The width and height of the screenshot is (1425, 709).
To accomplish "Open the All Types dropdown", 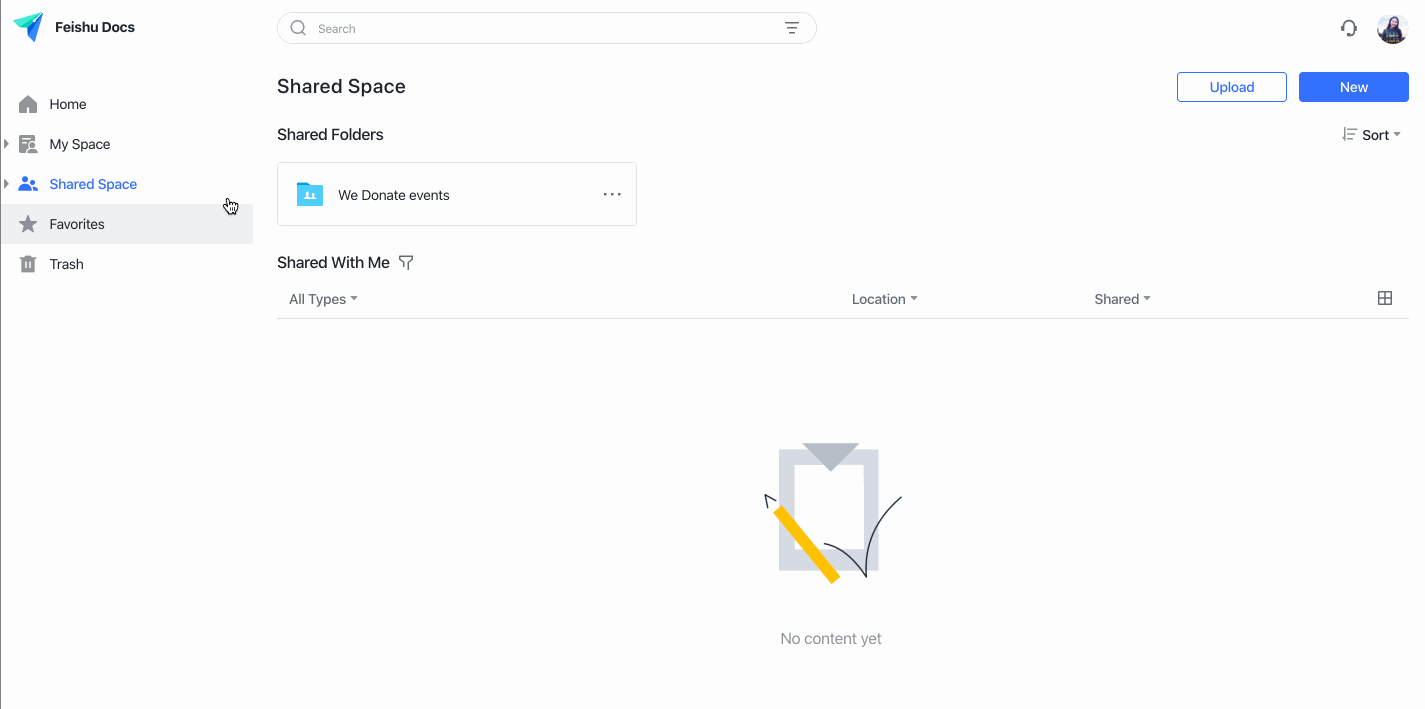I will (x=322, y=298).
